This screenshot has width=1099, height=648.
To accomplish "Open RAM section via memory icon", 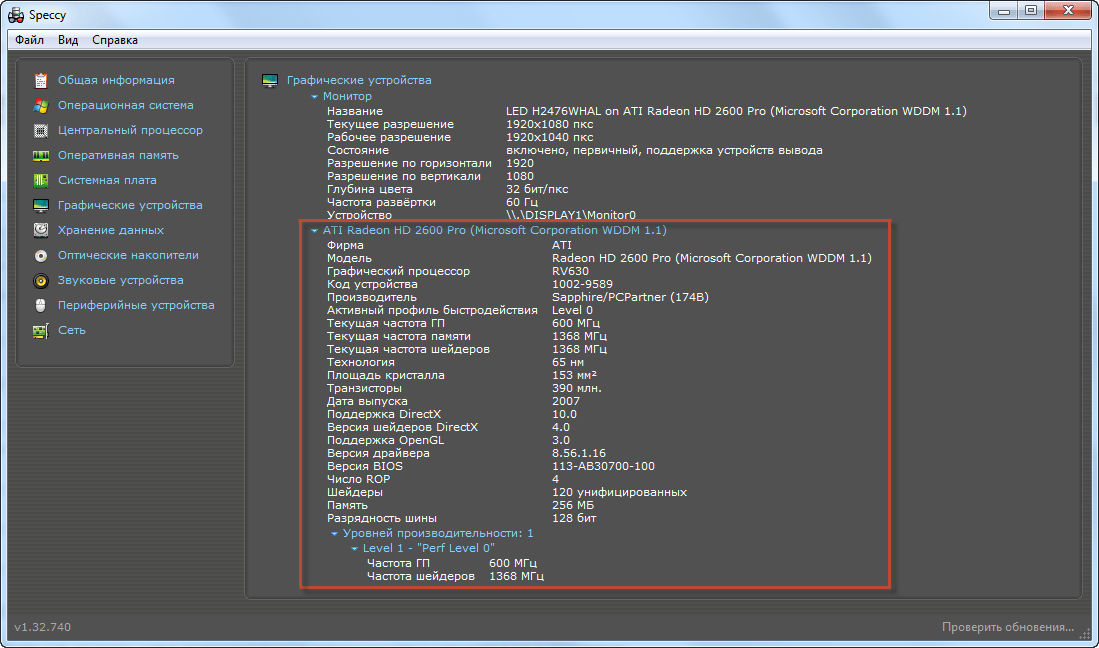I will coord(41,155).
